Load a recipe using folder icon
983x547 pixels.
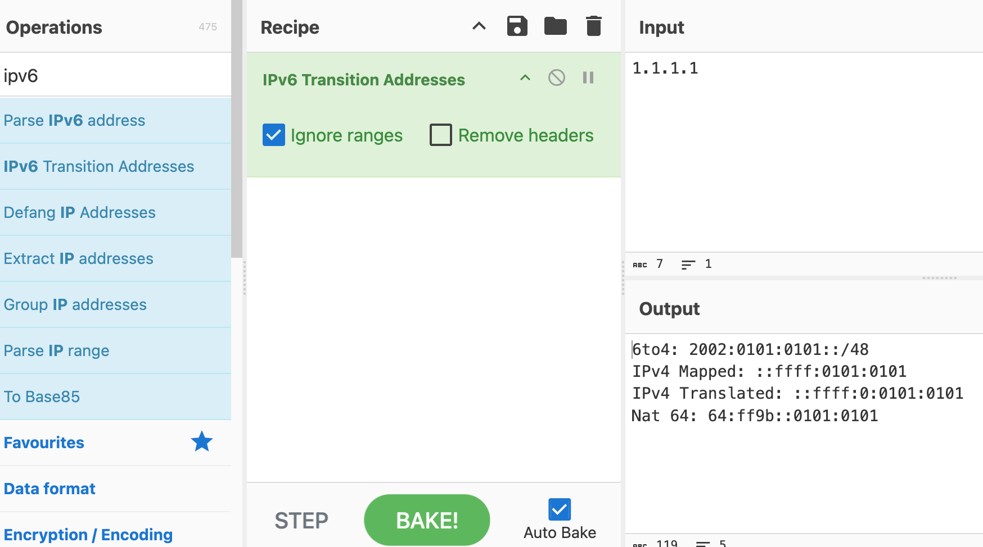(x=555, y=27)
